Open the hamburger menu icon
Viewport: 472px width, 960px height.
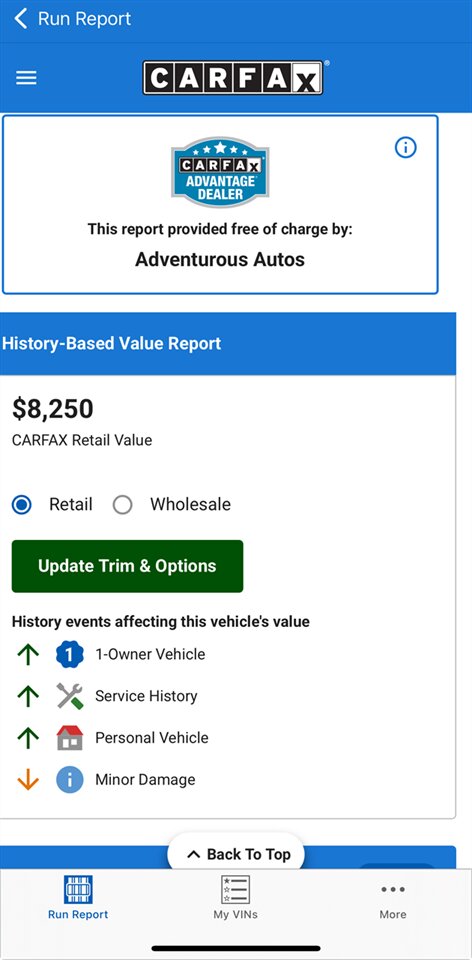pos(26,78)
